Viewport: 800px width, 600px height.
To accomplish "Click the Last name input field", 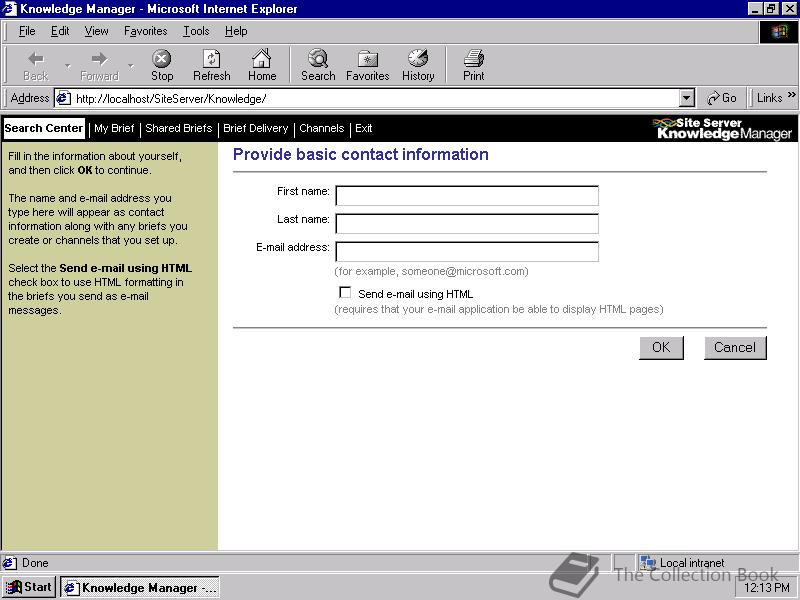I will [x=467, y=223].
